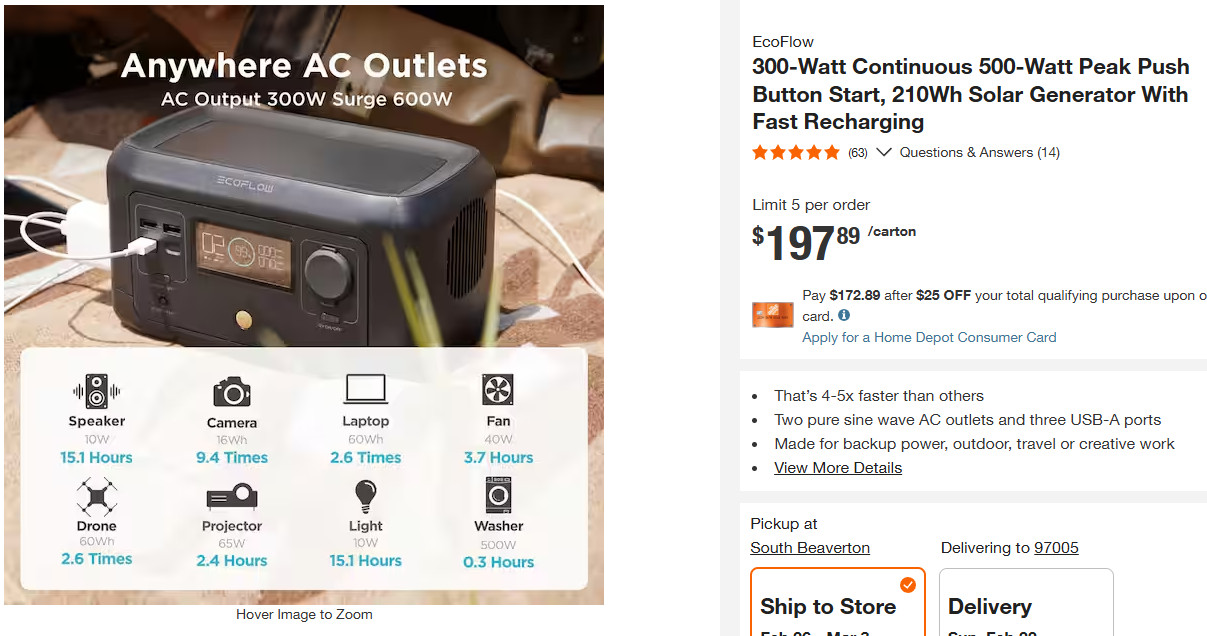Click the Washer icon in product image
Viewport: 1207px width, 636px height.
498,496
